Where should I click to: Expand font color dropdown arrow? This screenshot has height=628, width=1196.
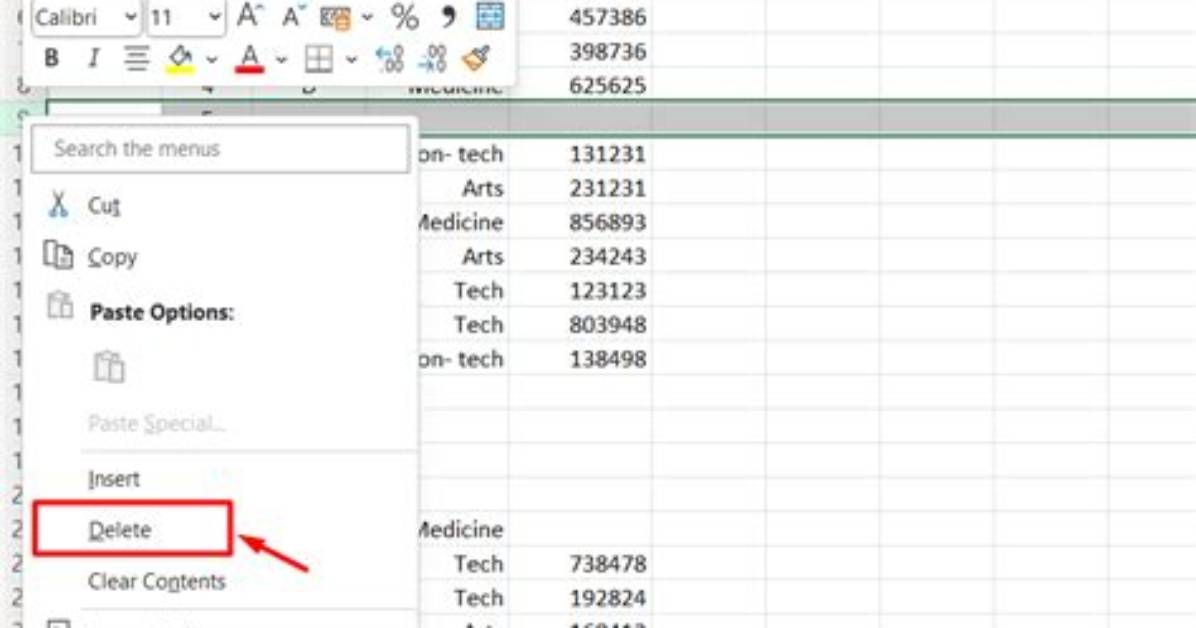(281, 59)
